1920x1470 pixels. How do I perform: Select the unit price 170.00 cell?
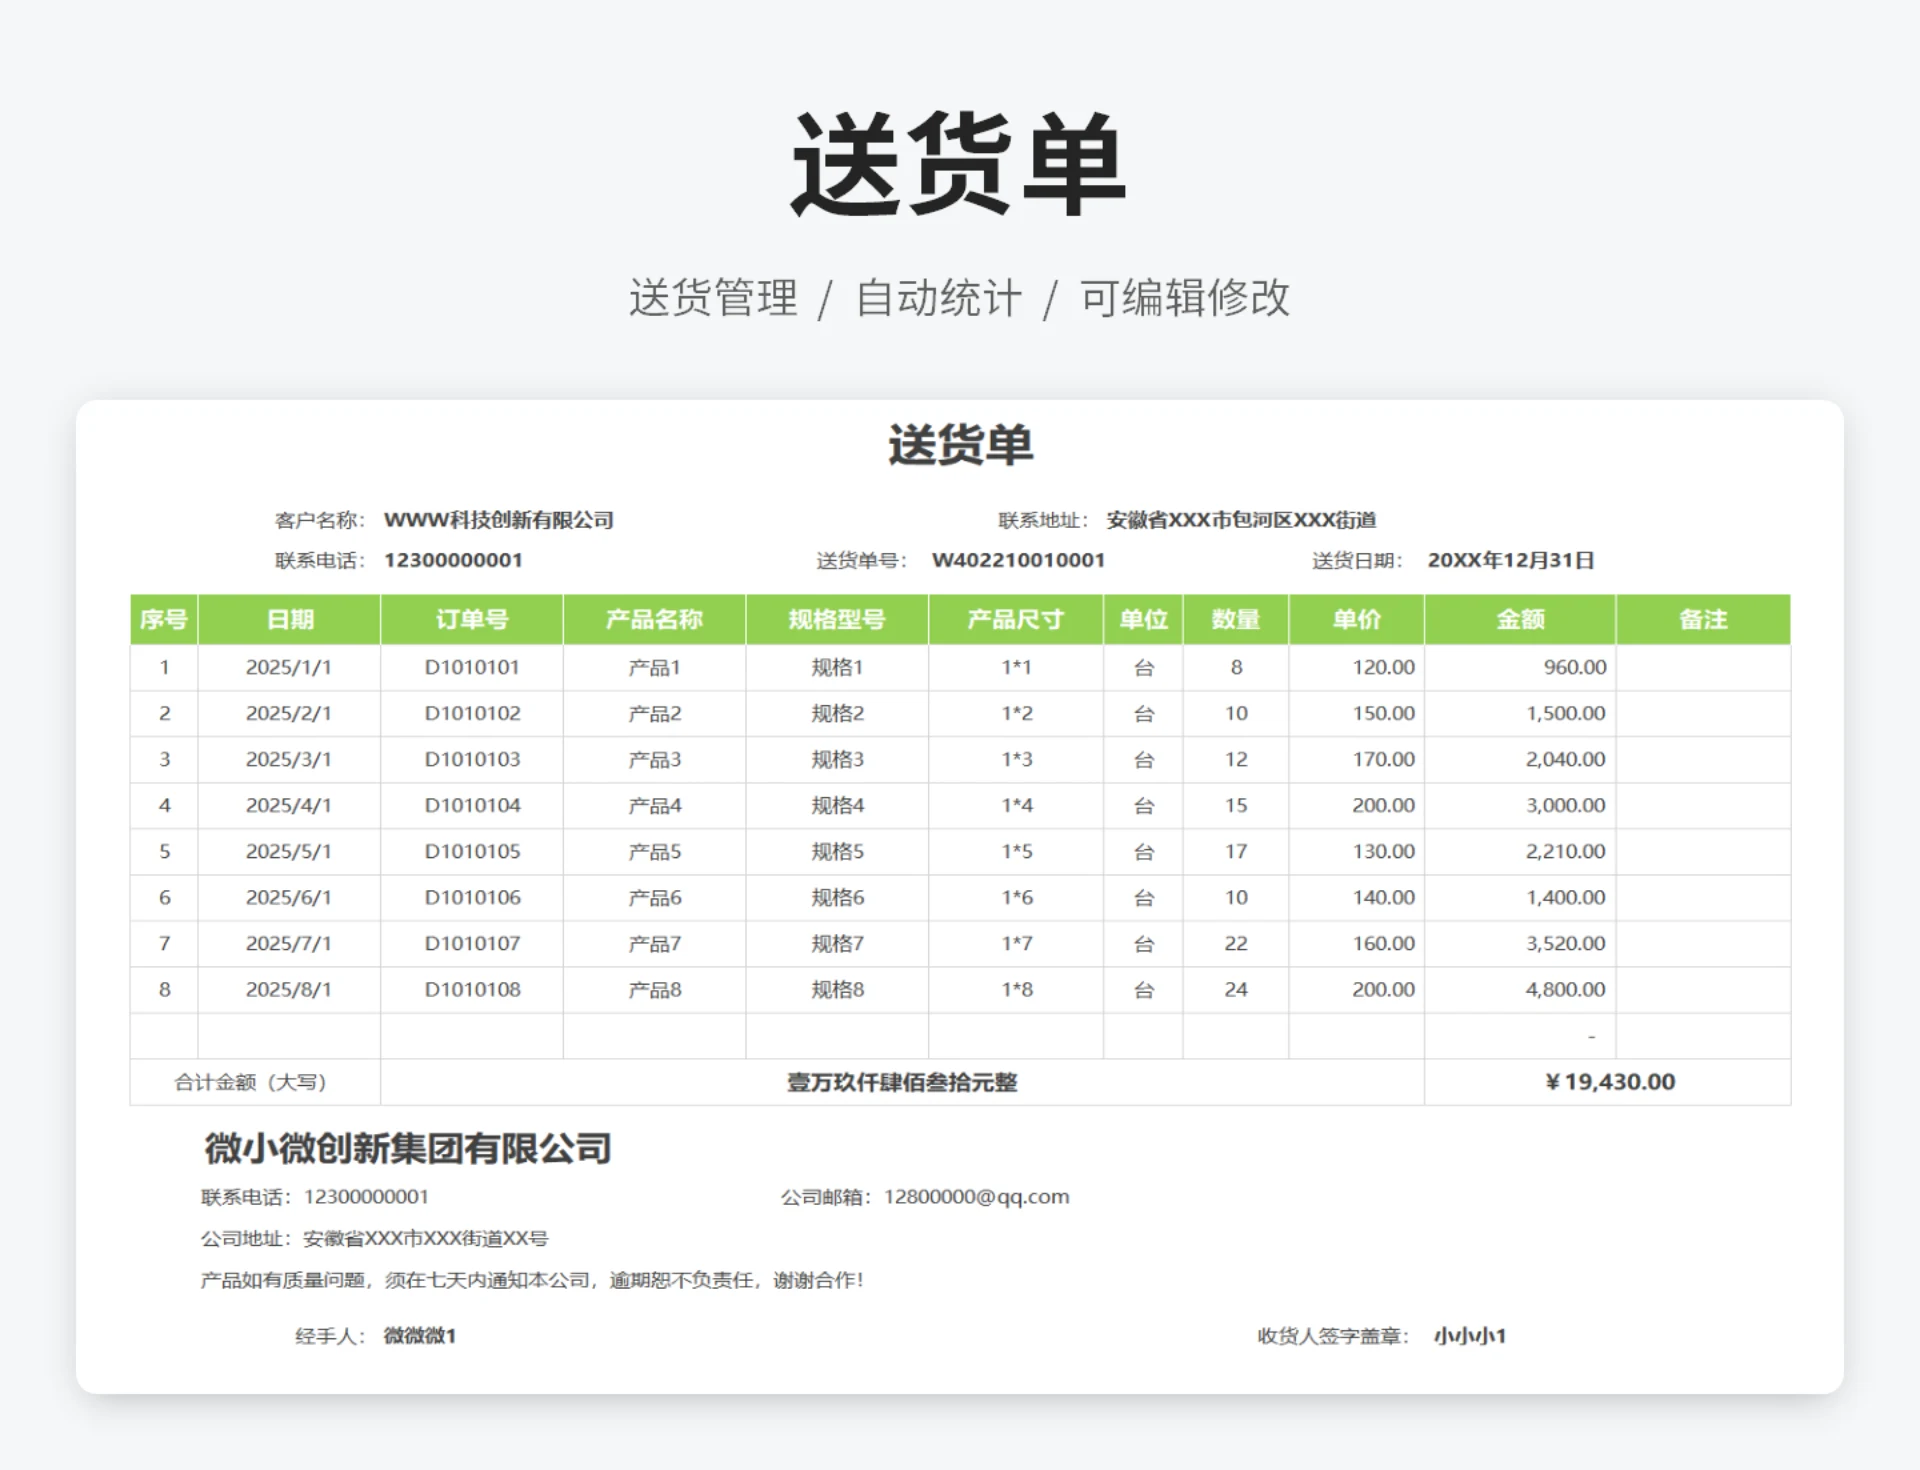(x=1383, y=759)
